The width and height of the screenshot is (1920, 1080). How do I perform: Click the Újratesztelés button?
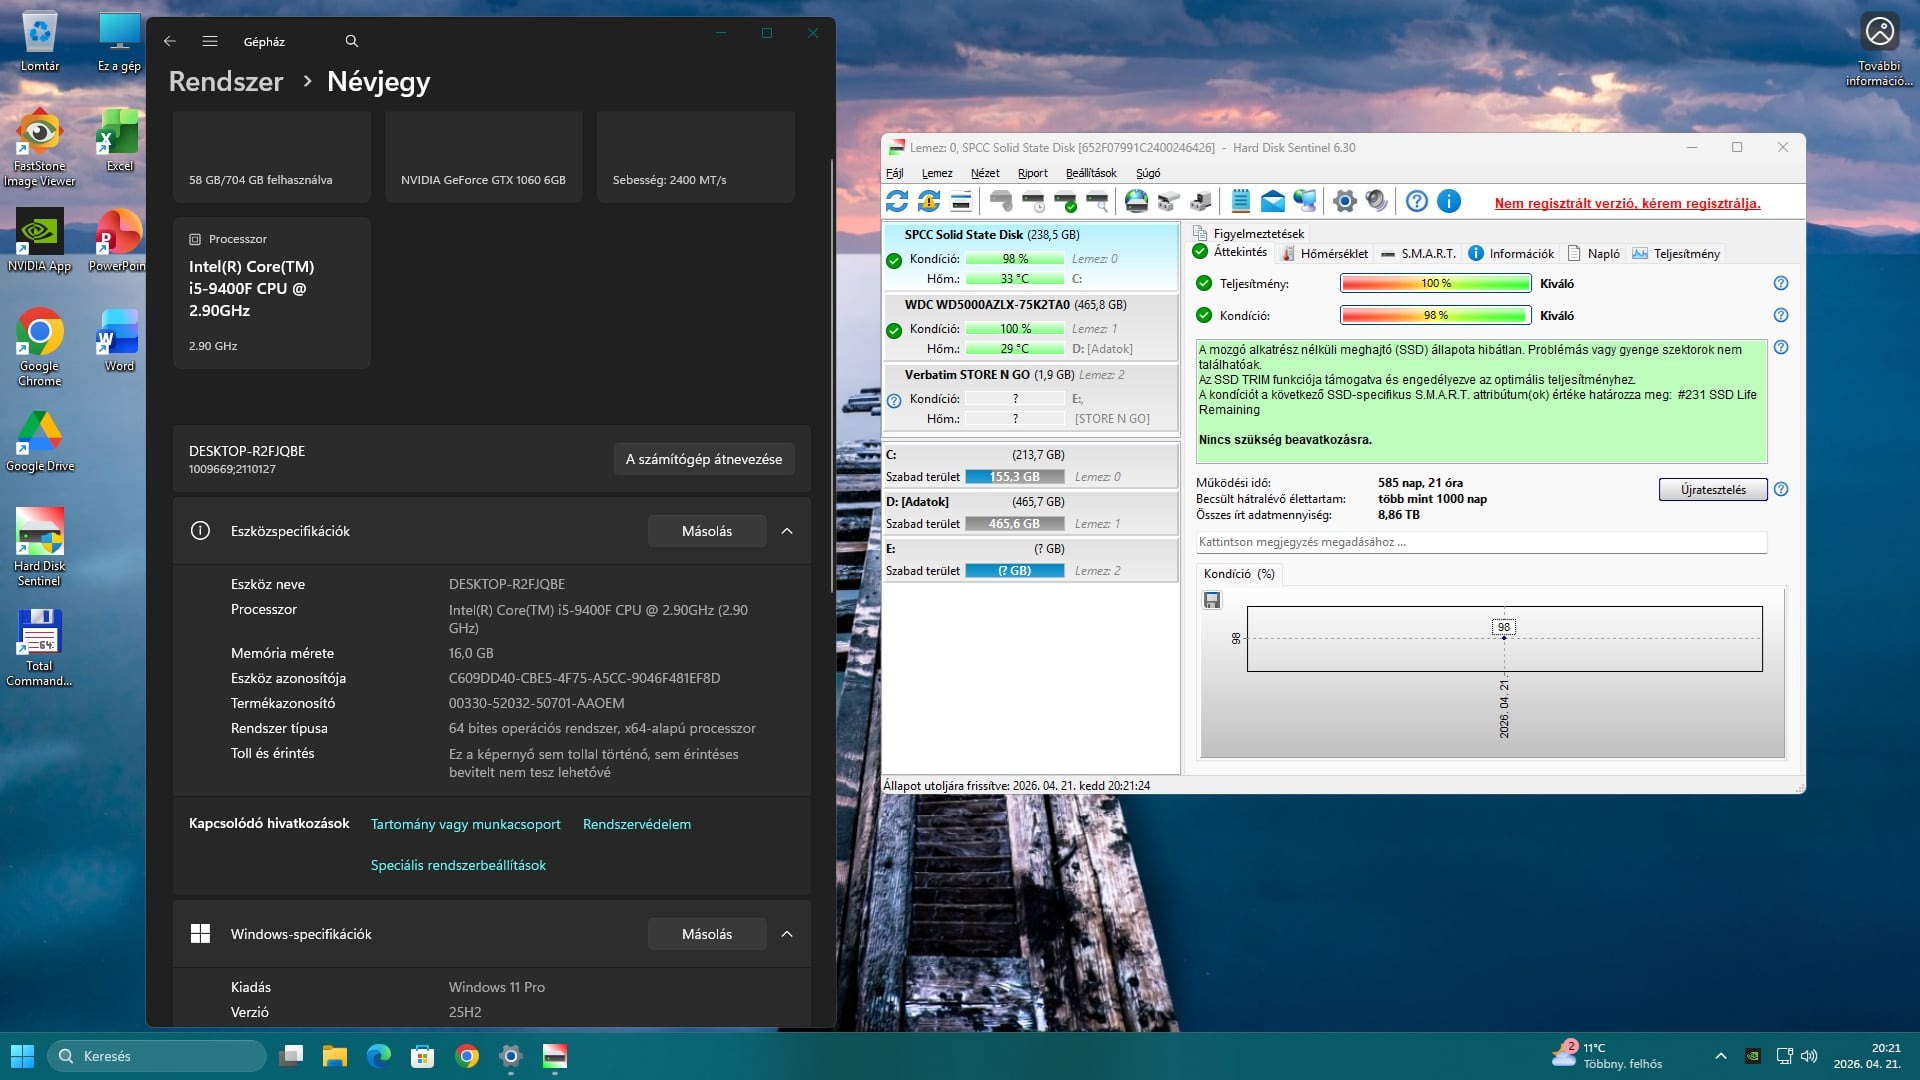pyautogui.click(x=1712, y=490)
